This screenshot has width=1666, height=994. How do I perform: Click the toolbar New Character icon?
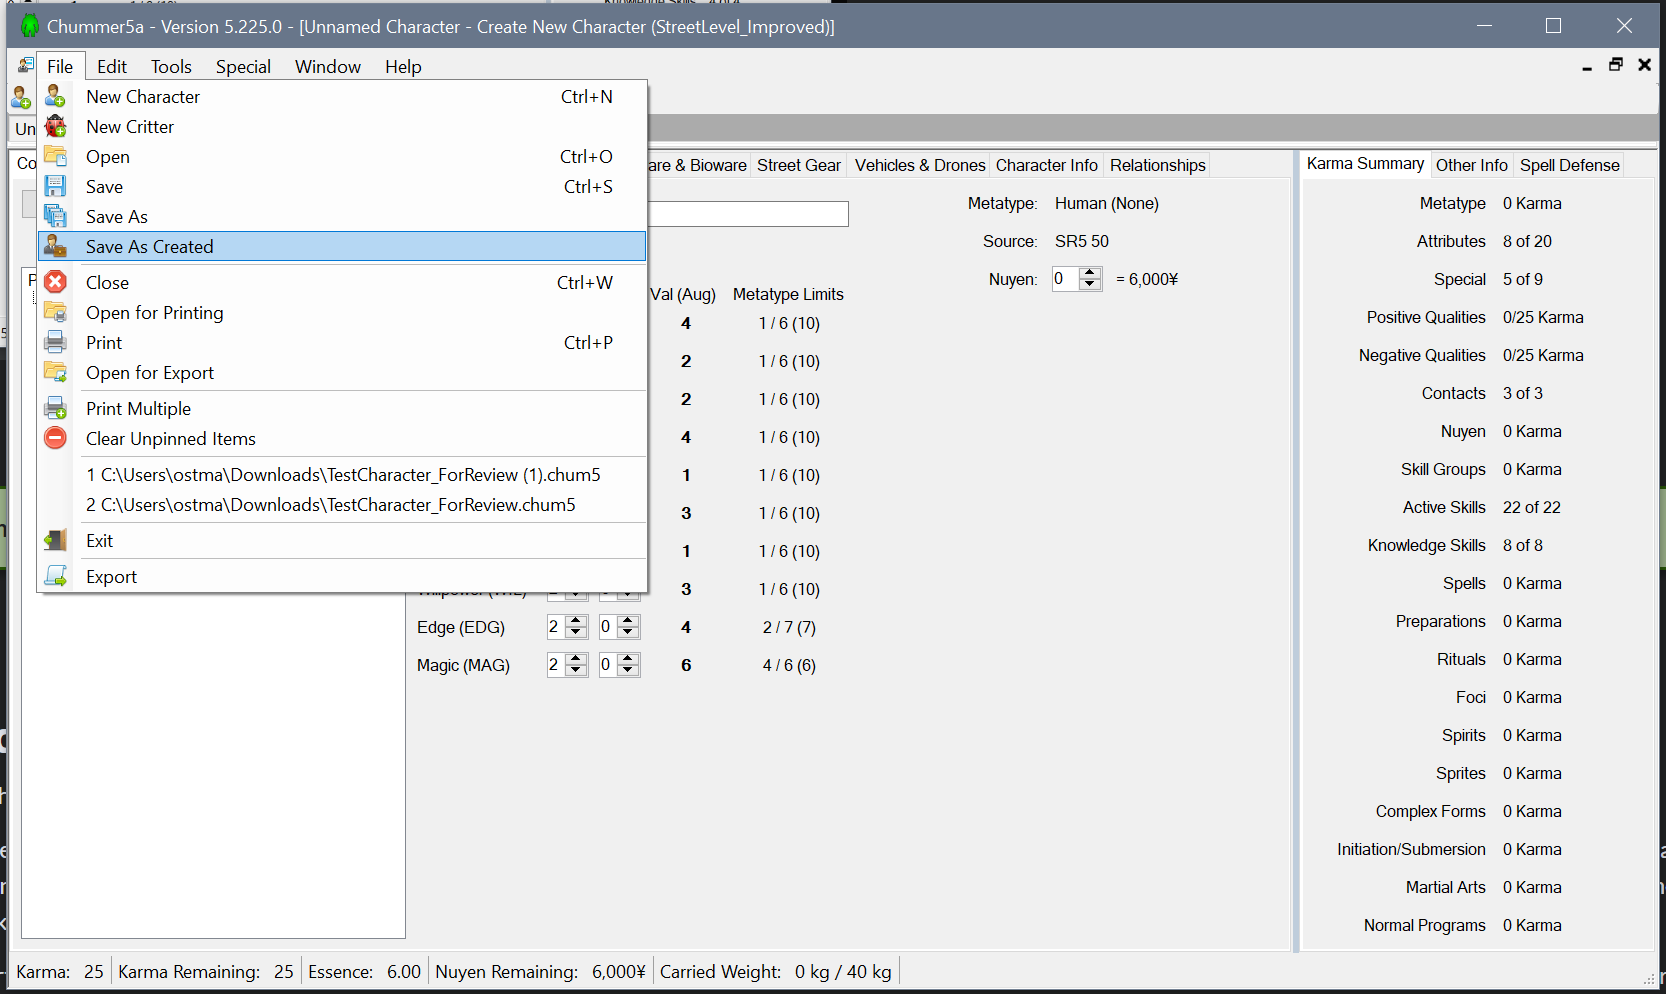tap(21, 97)
